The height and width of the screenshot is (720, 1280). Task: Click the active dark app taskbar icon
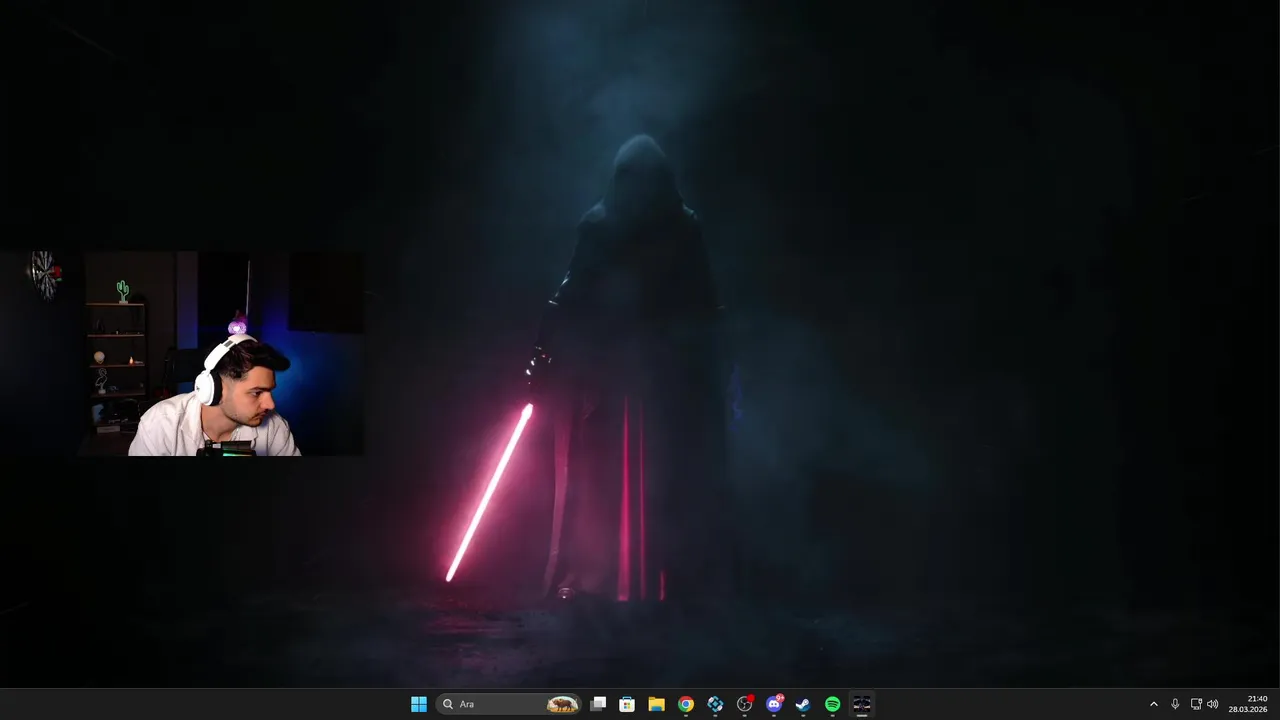[x=862, y=704]
